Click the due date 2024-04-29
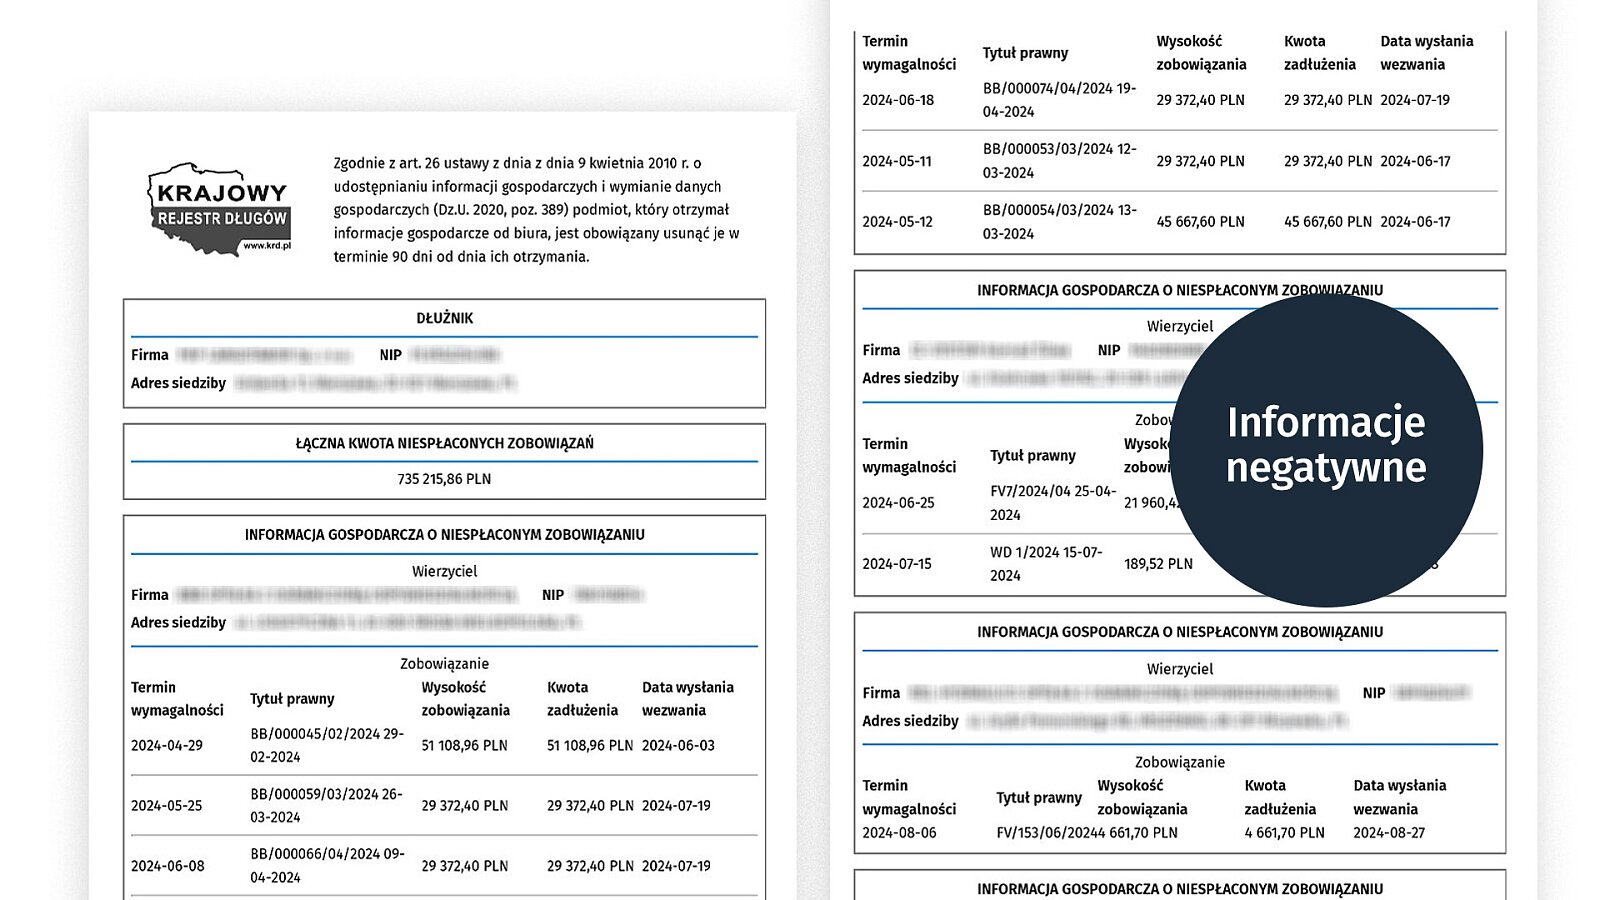This screenshot has height=900, width=1600. pyautogui.click(x=167, y=745)
